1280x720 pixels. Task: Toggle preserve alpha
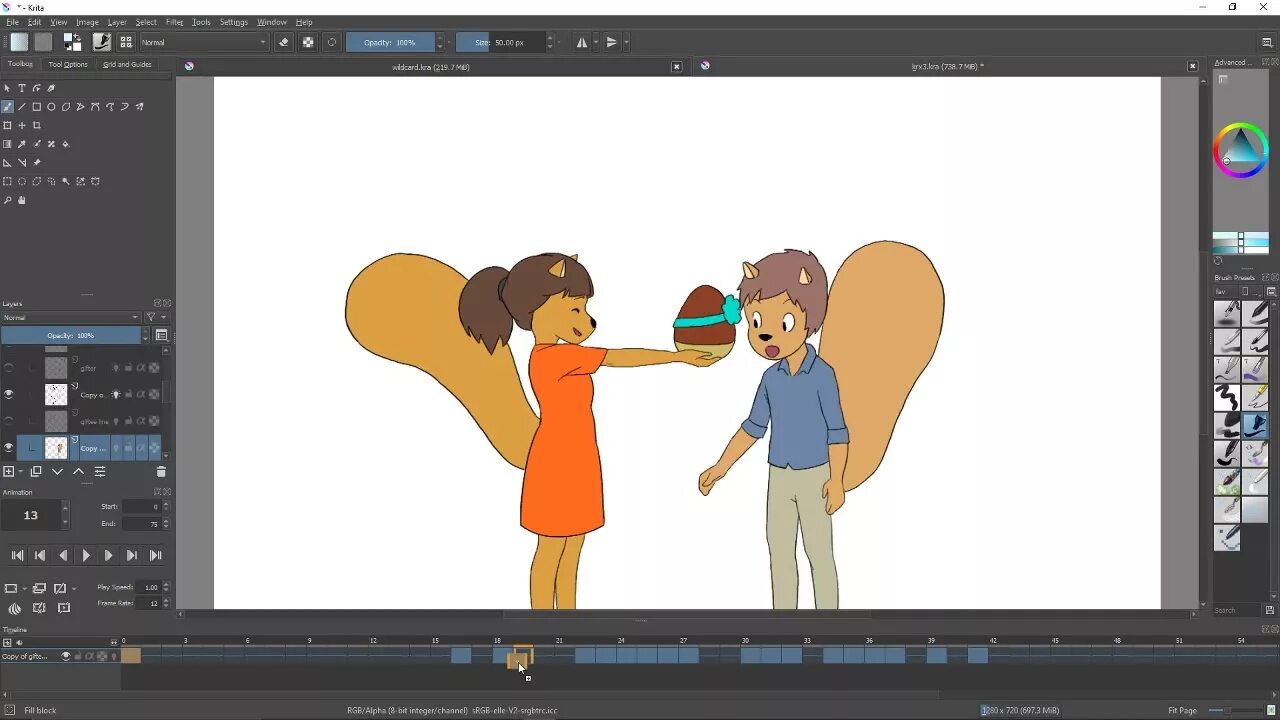pos(307,42)
